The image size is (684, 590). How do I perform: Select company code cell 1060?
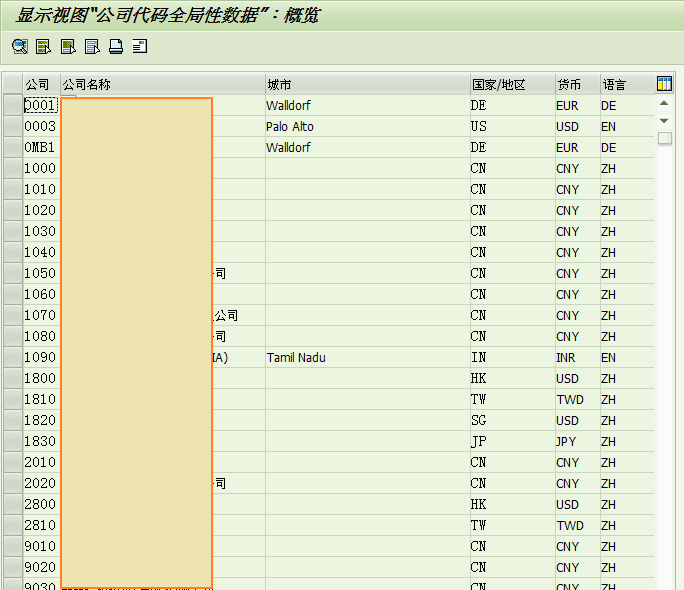tap(41, 294)
